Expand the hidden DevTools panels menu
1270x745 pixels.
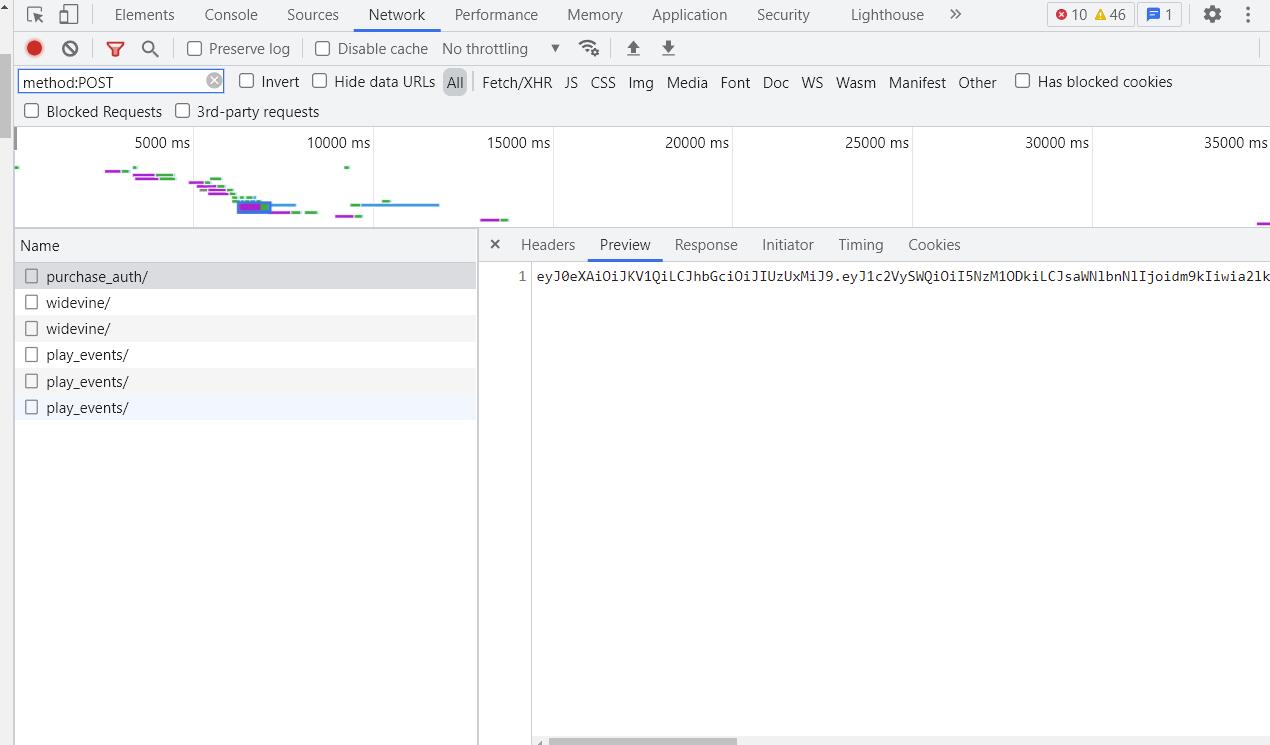tap(955, 14)
